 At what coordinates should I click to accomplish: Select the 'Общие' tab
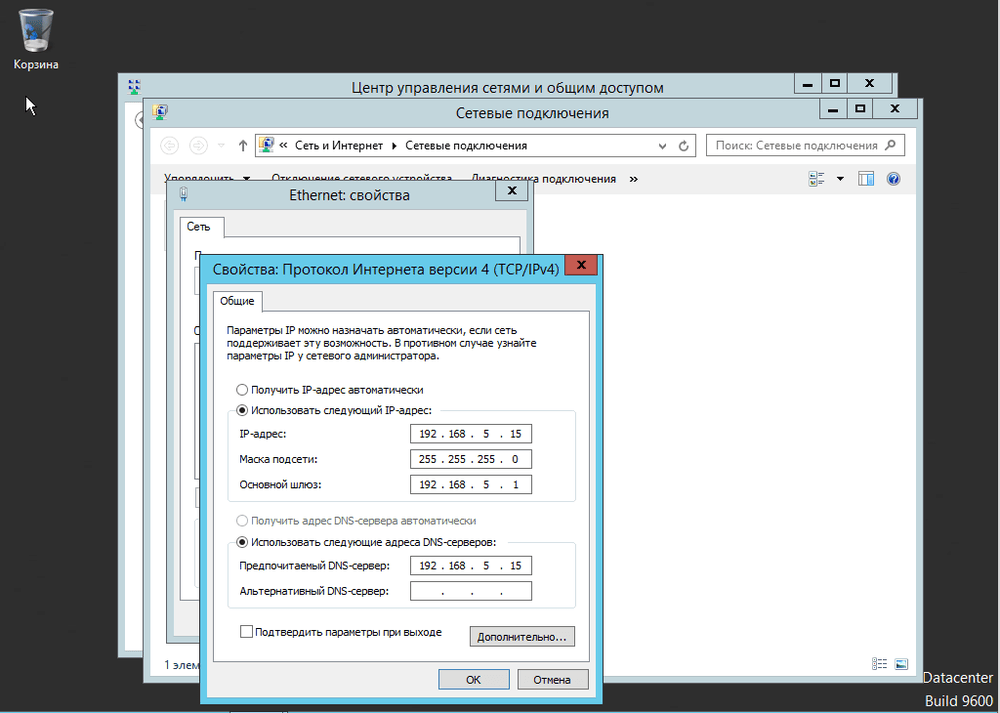click(x=237, y=301)
